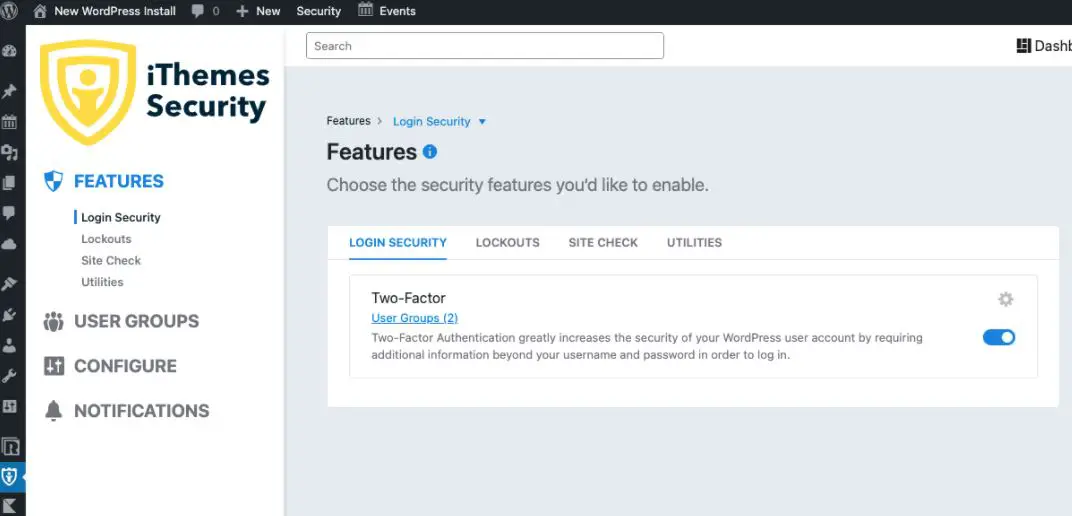Open Posts pushpin icon in sidebar

point(9,92)
